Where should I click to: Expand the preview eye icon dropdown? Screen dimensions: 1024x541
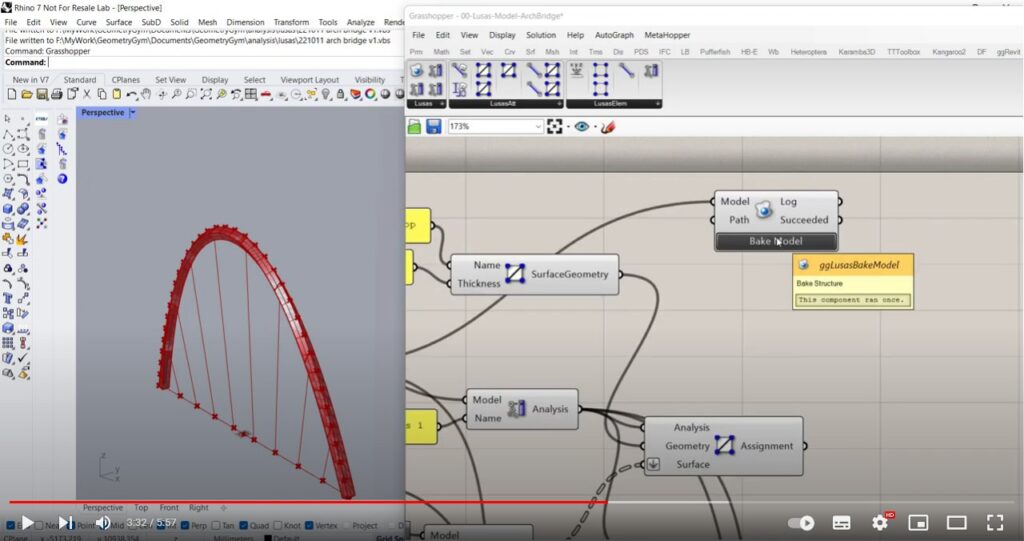click(x=596, y=127)
